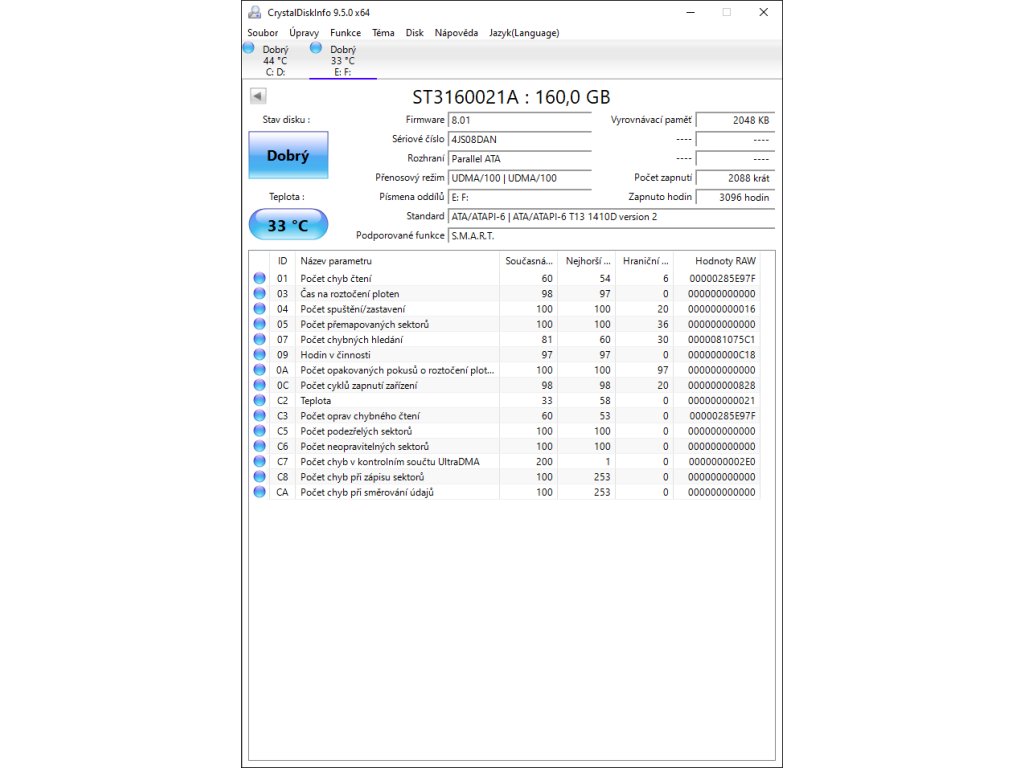The height and width of the screenshot is (768, 1024).
Task: Click the serial number field 4JS08DAN
Action: coord(520,139)
